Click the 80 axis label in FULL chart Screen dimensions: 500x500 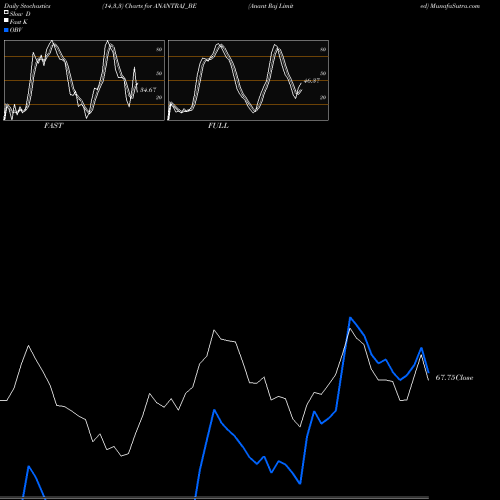click(323, 49)
